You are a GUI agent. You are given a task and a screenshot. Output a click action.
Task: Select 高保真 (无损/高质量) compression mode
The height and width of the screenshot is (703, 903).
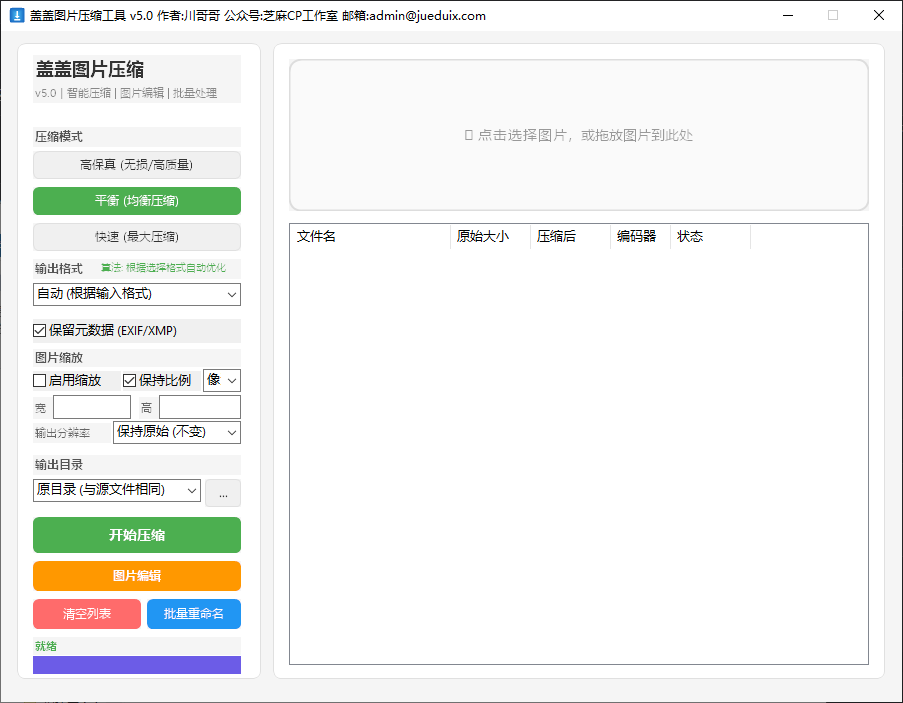[x=136, y=165]
